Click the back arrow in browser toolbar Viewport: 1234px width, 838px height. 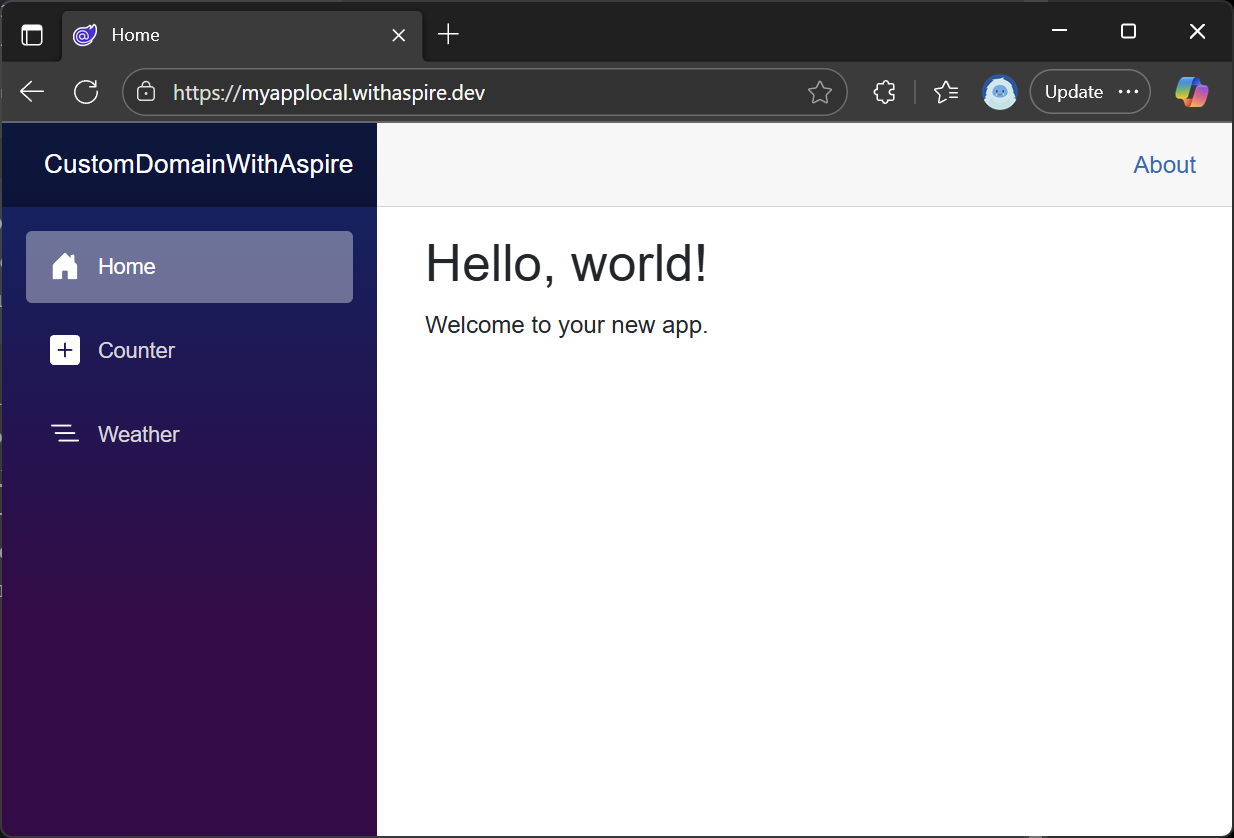32,92
